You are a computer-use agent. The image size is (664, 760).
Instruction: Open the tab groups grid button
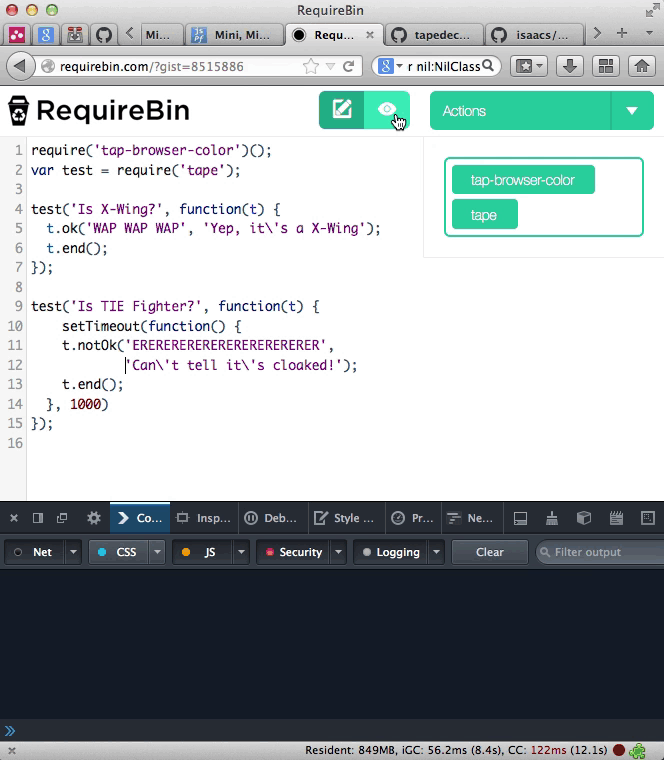point(606,66)
